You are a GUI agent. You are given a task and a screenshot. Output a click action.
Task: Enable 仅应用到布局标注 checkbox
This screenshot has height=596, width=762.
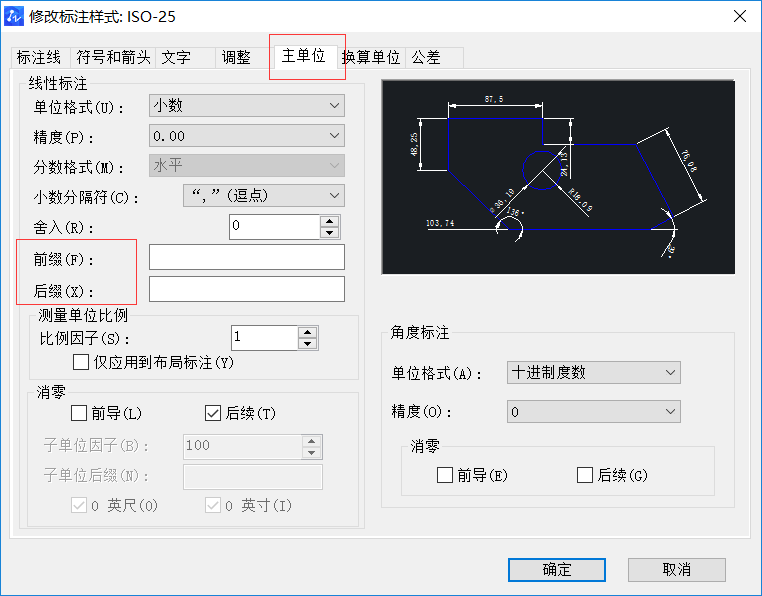coord(81,362)
